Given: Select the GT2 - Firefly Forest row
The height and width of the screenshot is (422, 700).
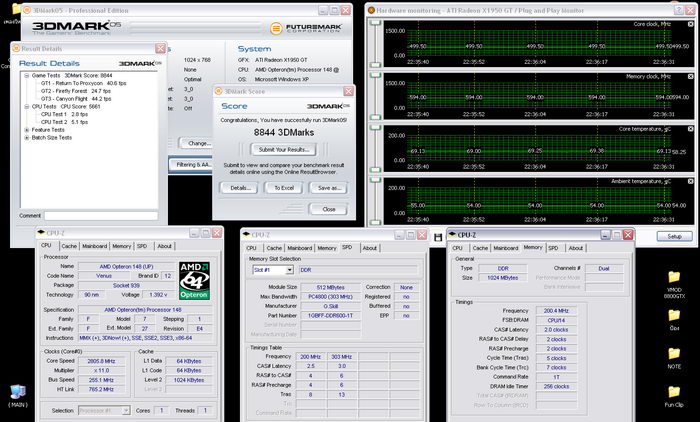Looking at the screenshot, I should tap(75, 91).
